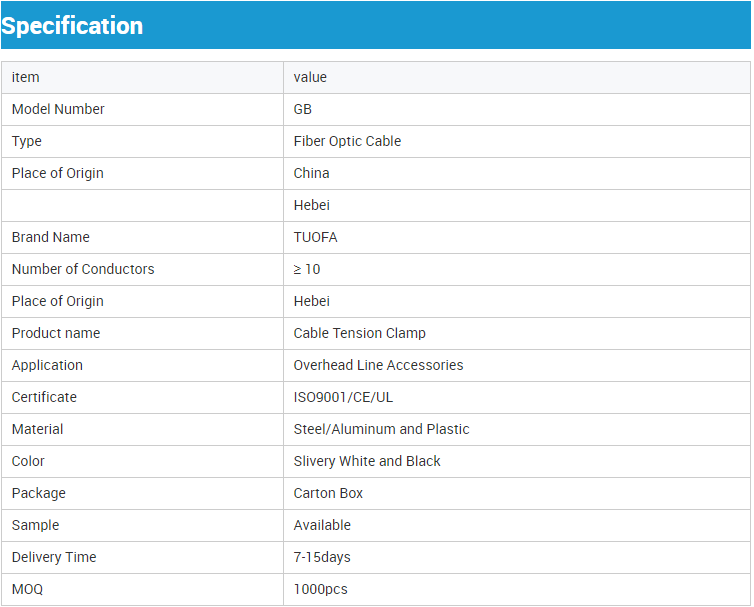Click the "Application" row label
This screenshot has width=754, height=607.
point(48,366)
